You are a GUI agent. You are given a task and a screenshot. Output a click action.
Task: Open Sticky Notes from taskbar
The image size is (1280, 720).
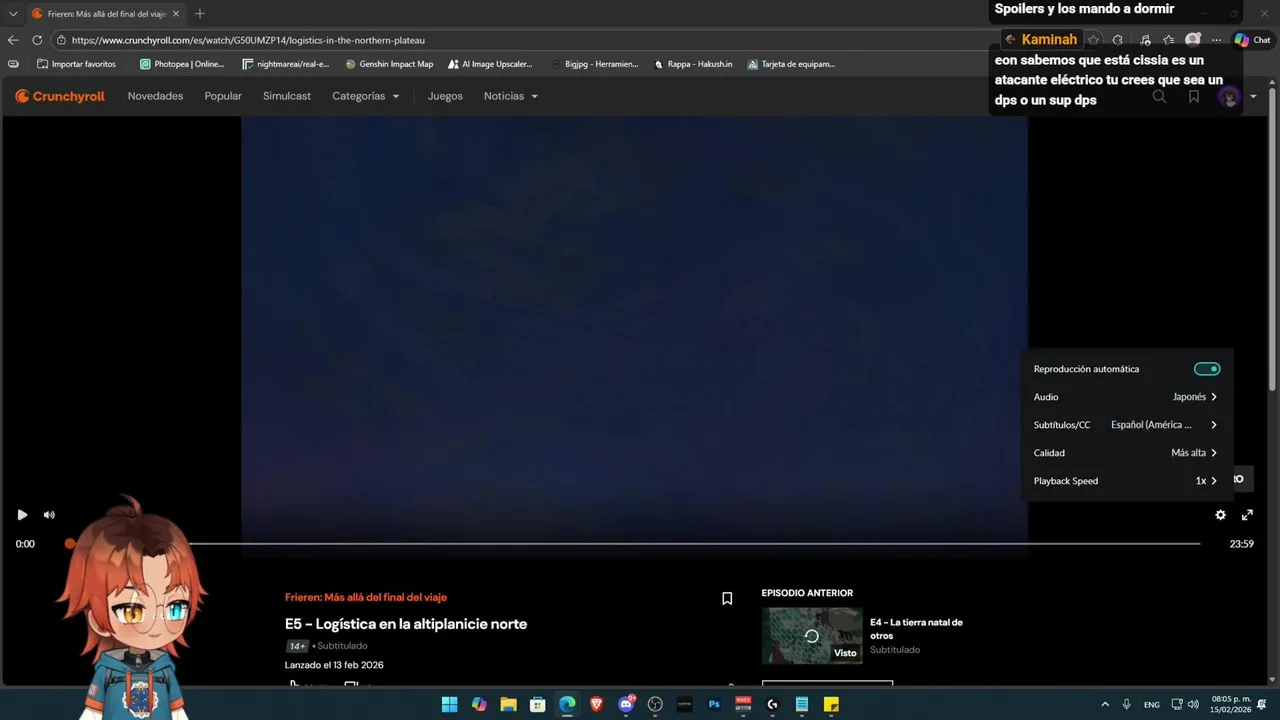[x=831, y=704]
